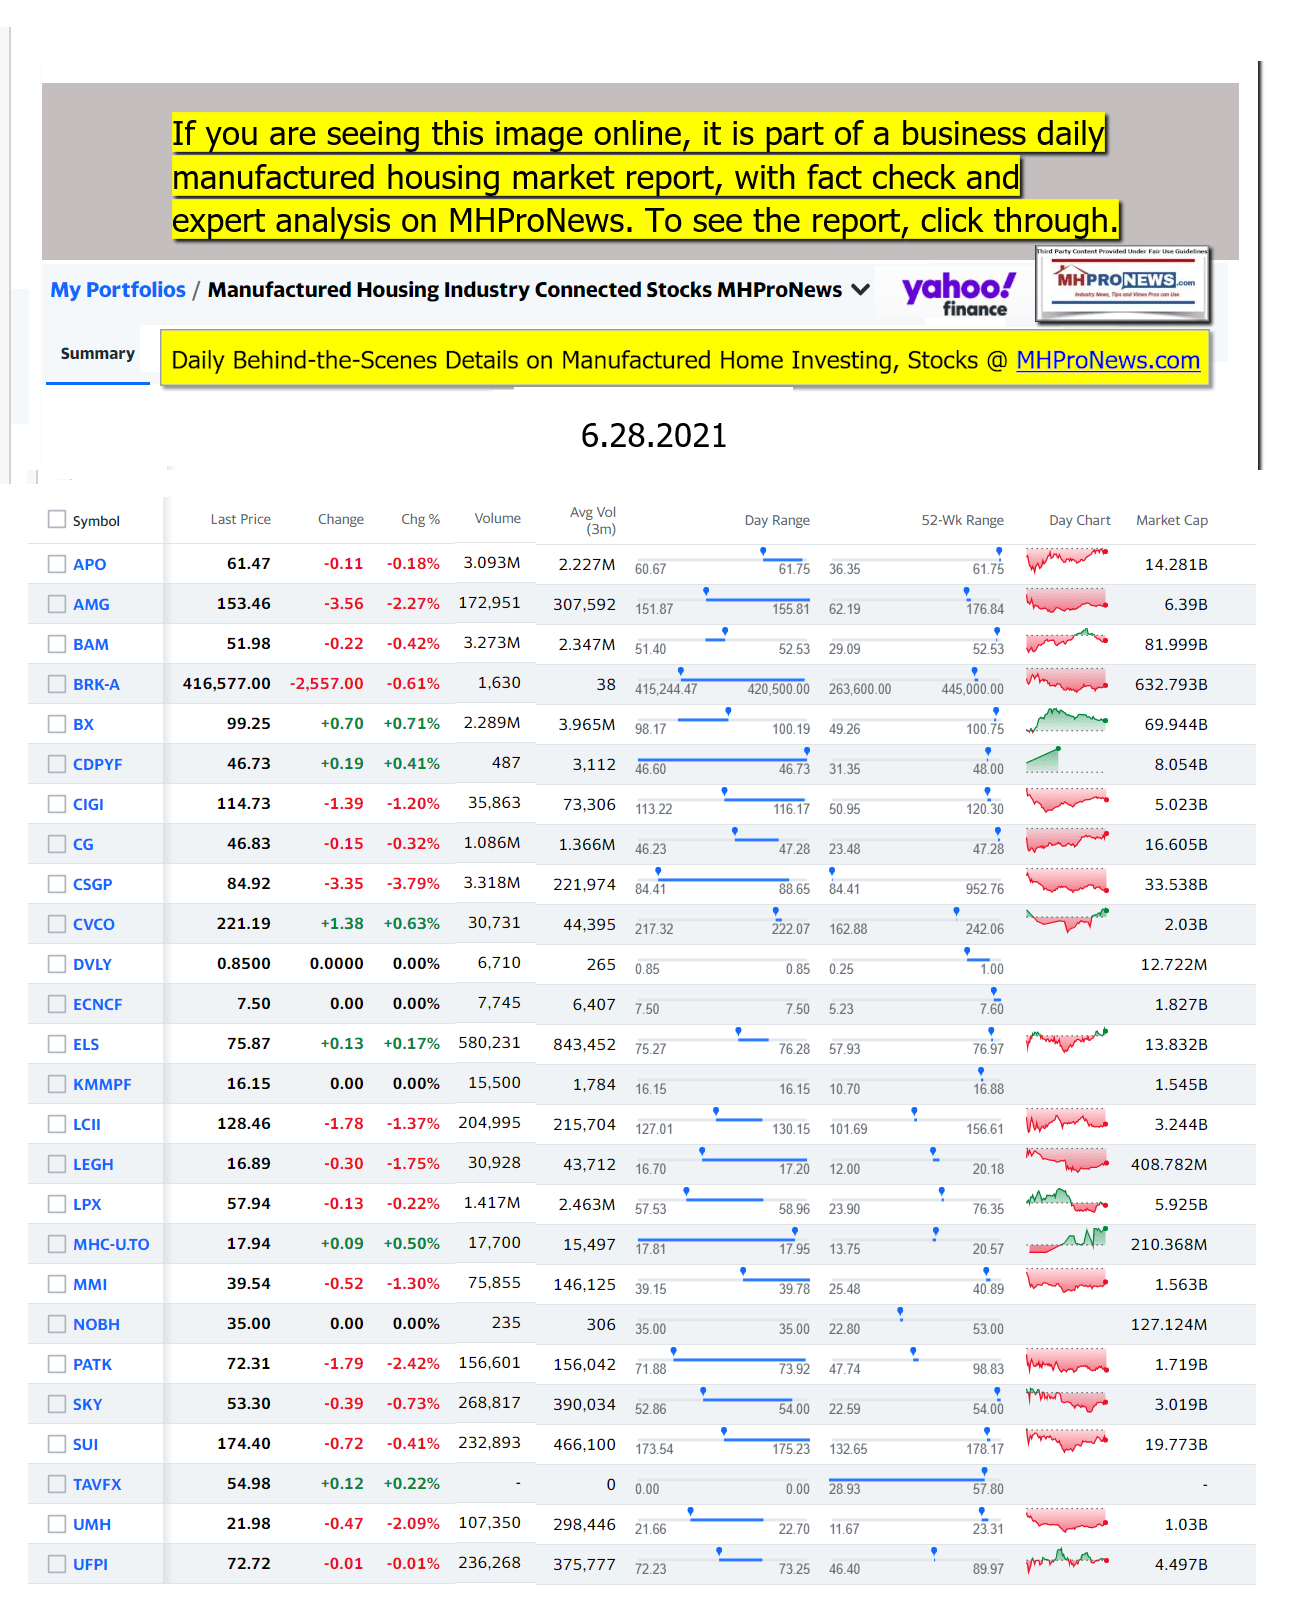
Task: Open the MHC-U.TO ticker link
Action: pyautogui.click(x=111, y=1244)
